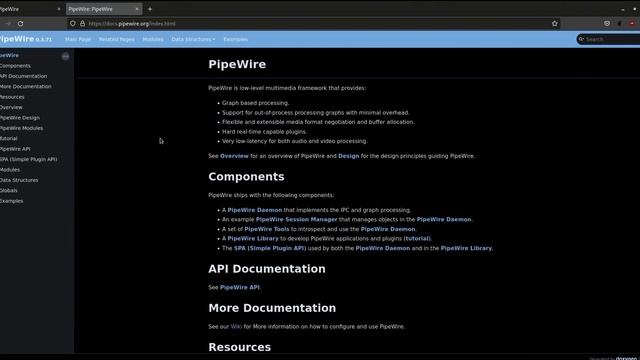The width and height of the screenshot is (640, 360).
Task: Open the PipeWire Tools link
Action: [267, 229]
